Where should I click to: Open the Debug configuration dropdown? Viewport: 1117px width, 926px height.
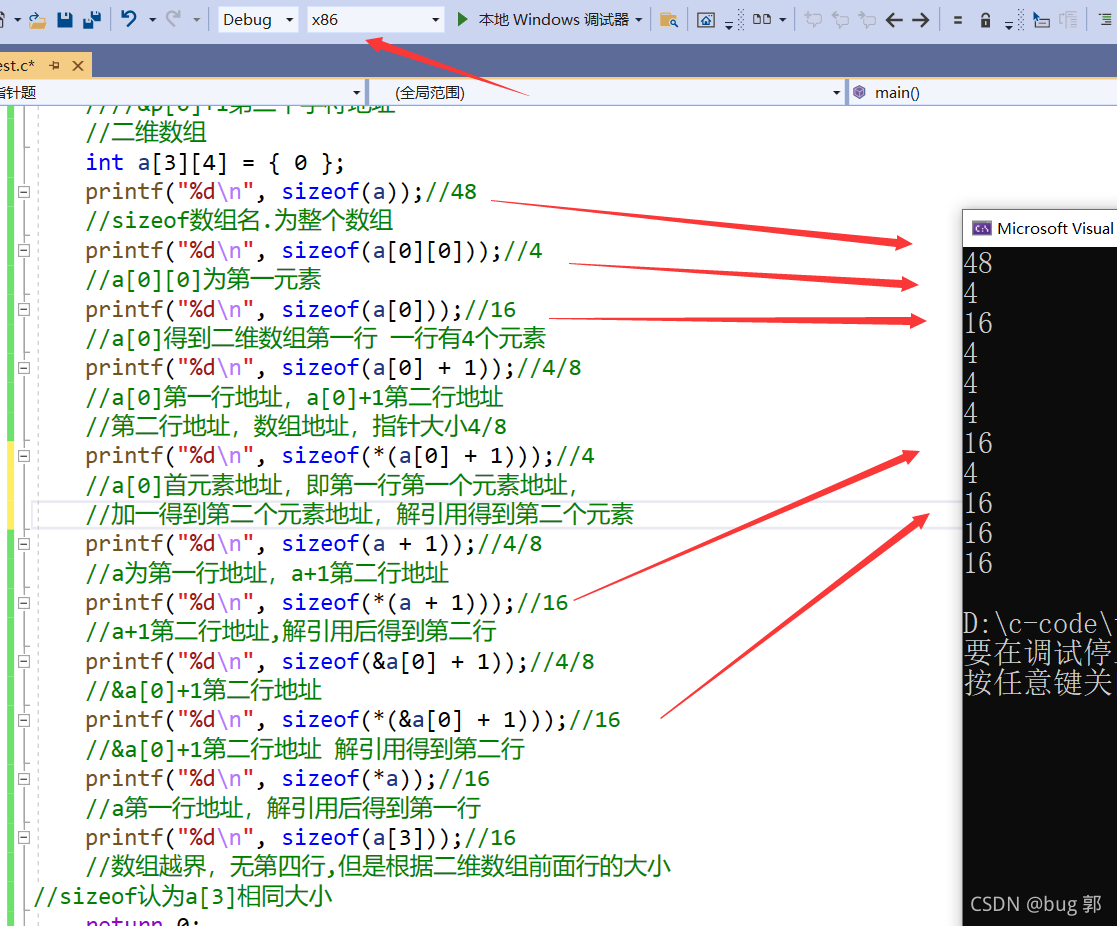click(x=258, y=20)
